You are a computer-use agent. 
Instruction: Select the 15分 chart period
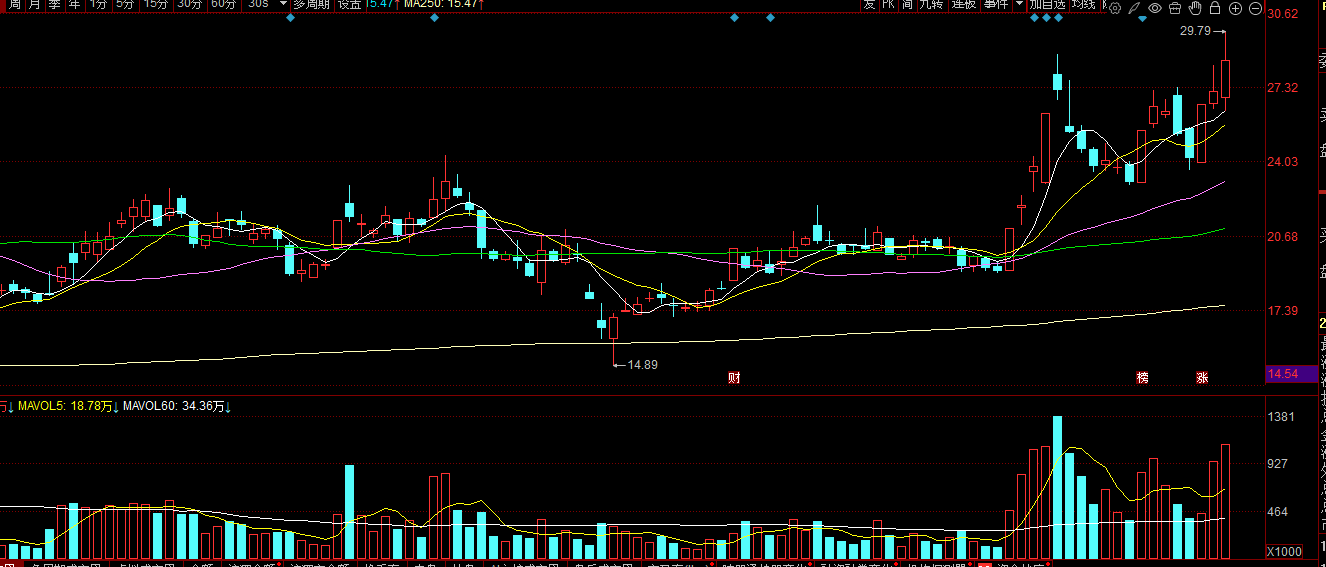coord(155,4)
